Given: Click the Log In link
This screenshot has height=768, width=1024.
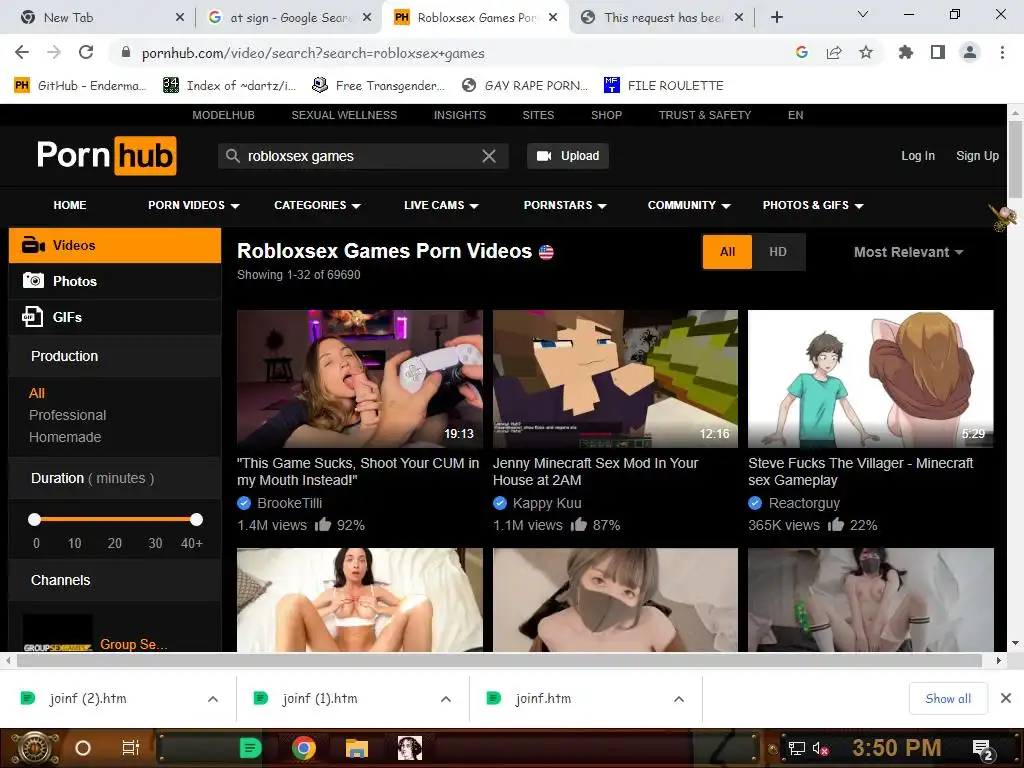Looking at the screenshot, I should click(x=918, y=156).
